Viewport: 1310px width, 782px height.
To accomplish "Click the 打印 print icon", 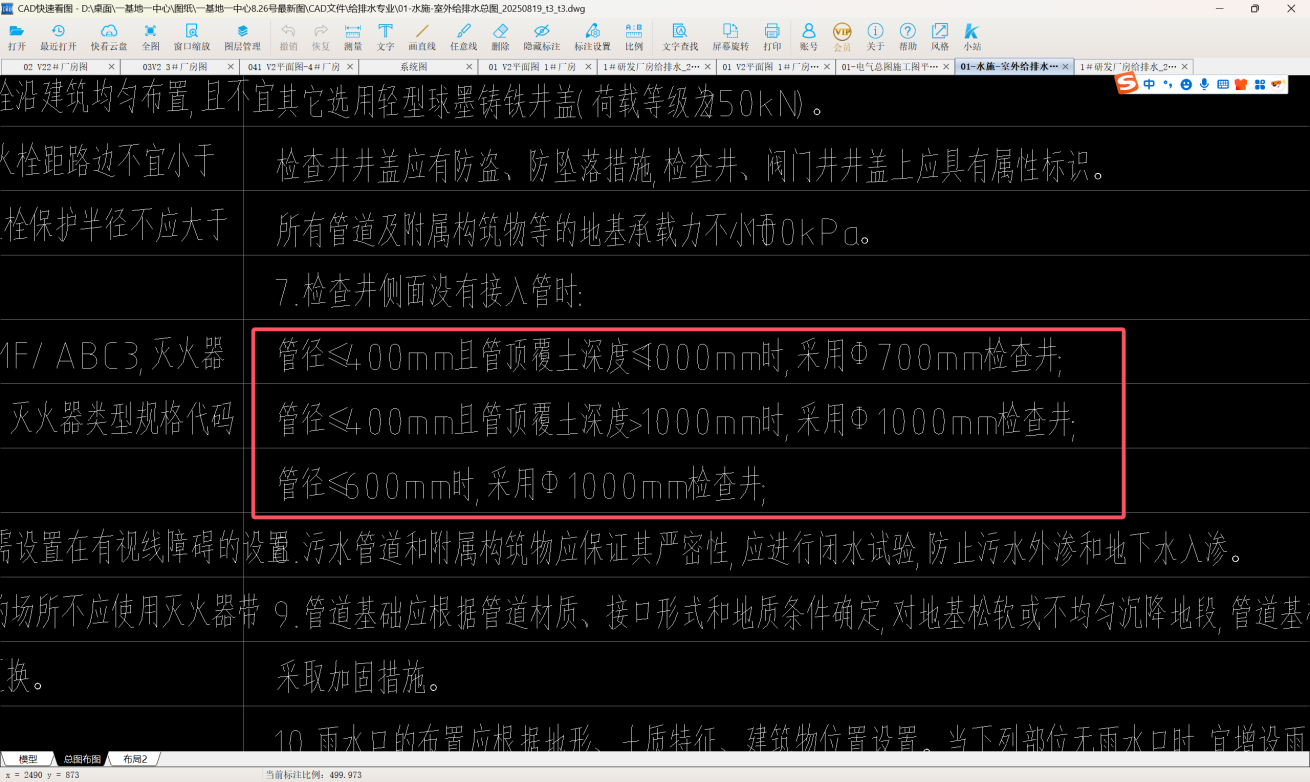I will (772, 37).
